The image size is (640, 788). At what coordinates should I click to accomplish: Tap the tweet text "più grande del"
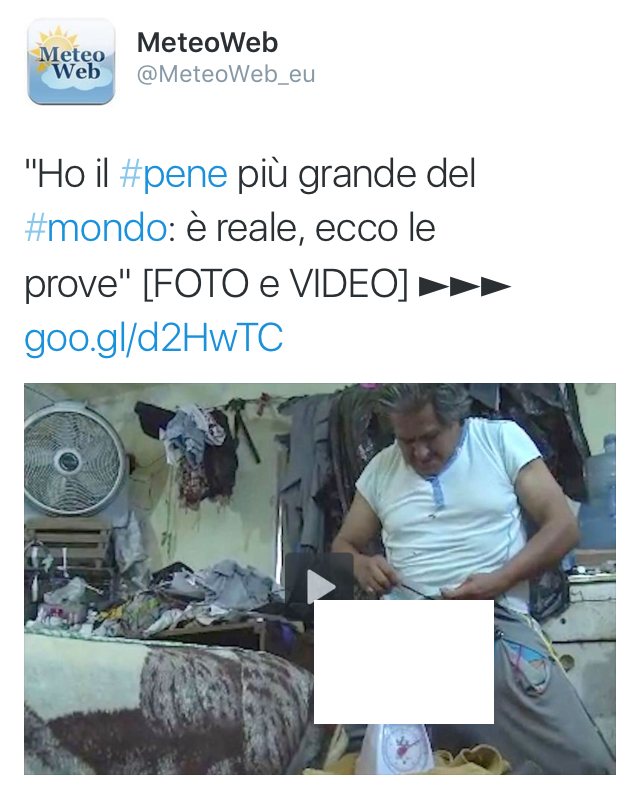[x=356, y=174]
